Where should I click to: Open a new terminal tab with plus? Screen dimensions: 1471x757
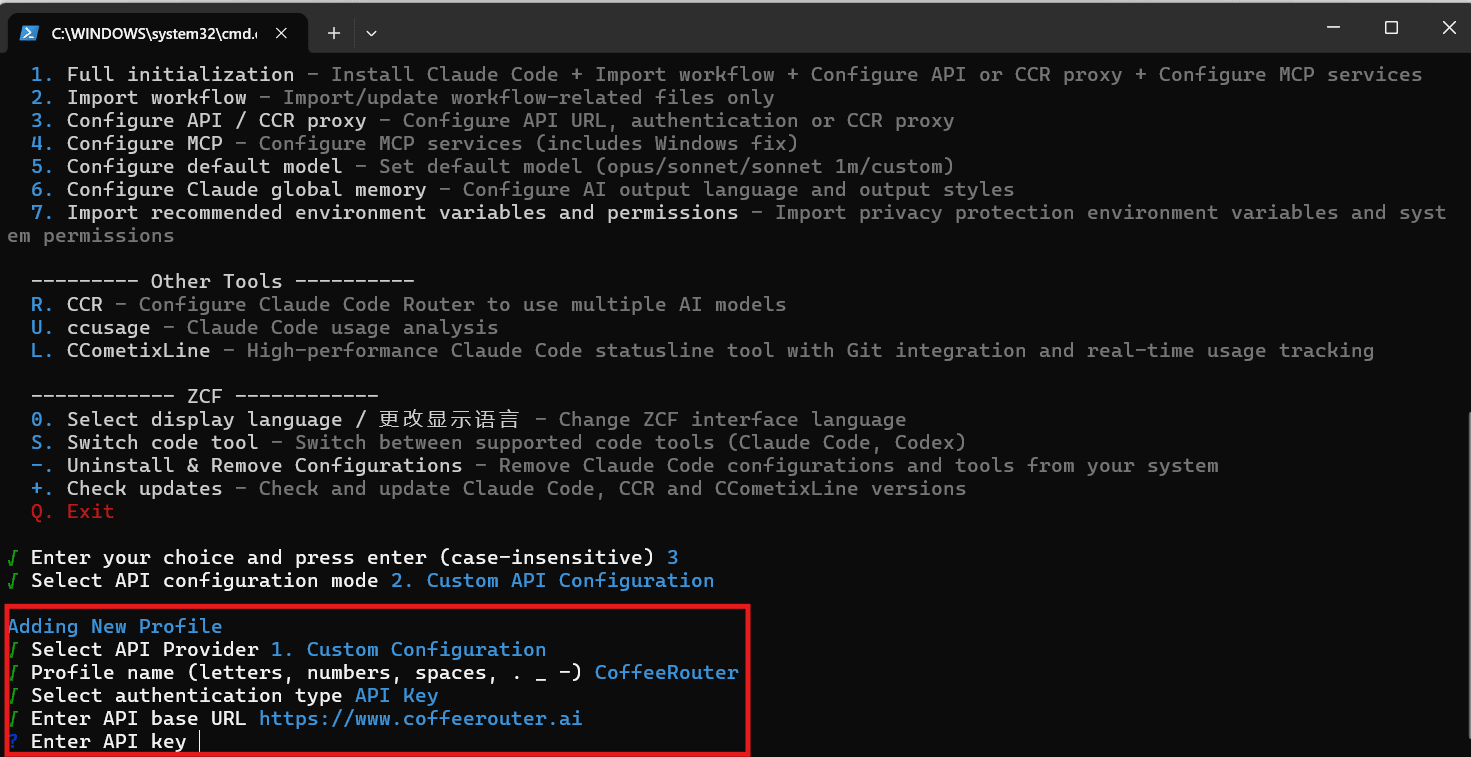click(x=334, y=33)
